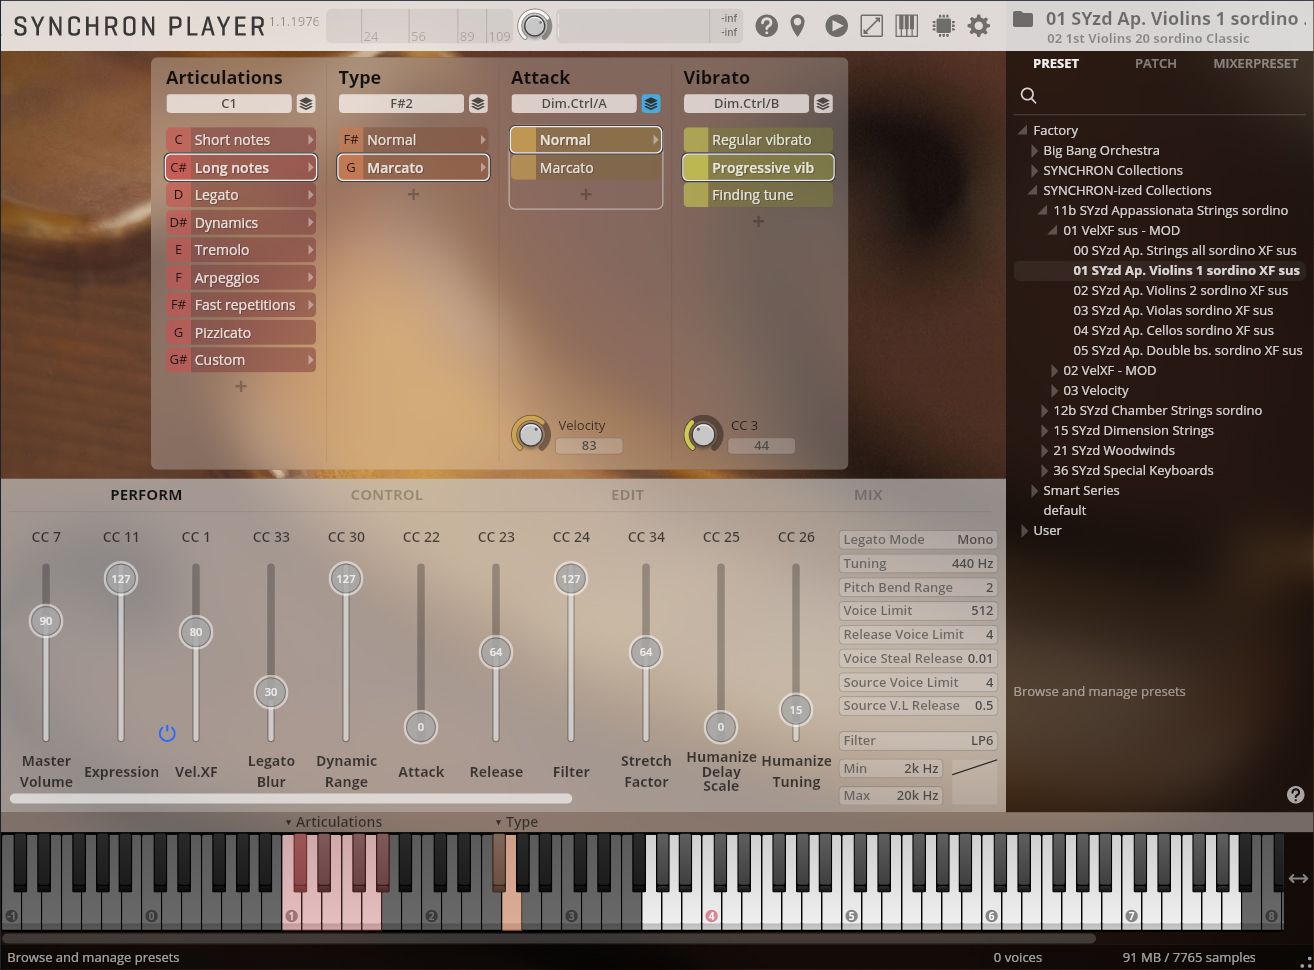This screenshot has width=1314, height=970.
Task: Add new slot with plus under Type
Action: (x=413, y=195)
